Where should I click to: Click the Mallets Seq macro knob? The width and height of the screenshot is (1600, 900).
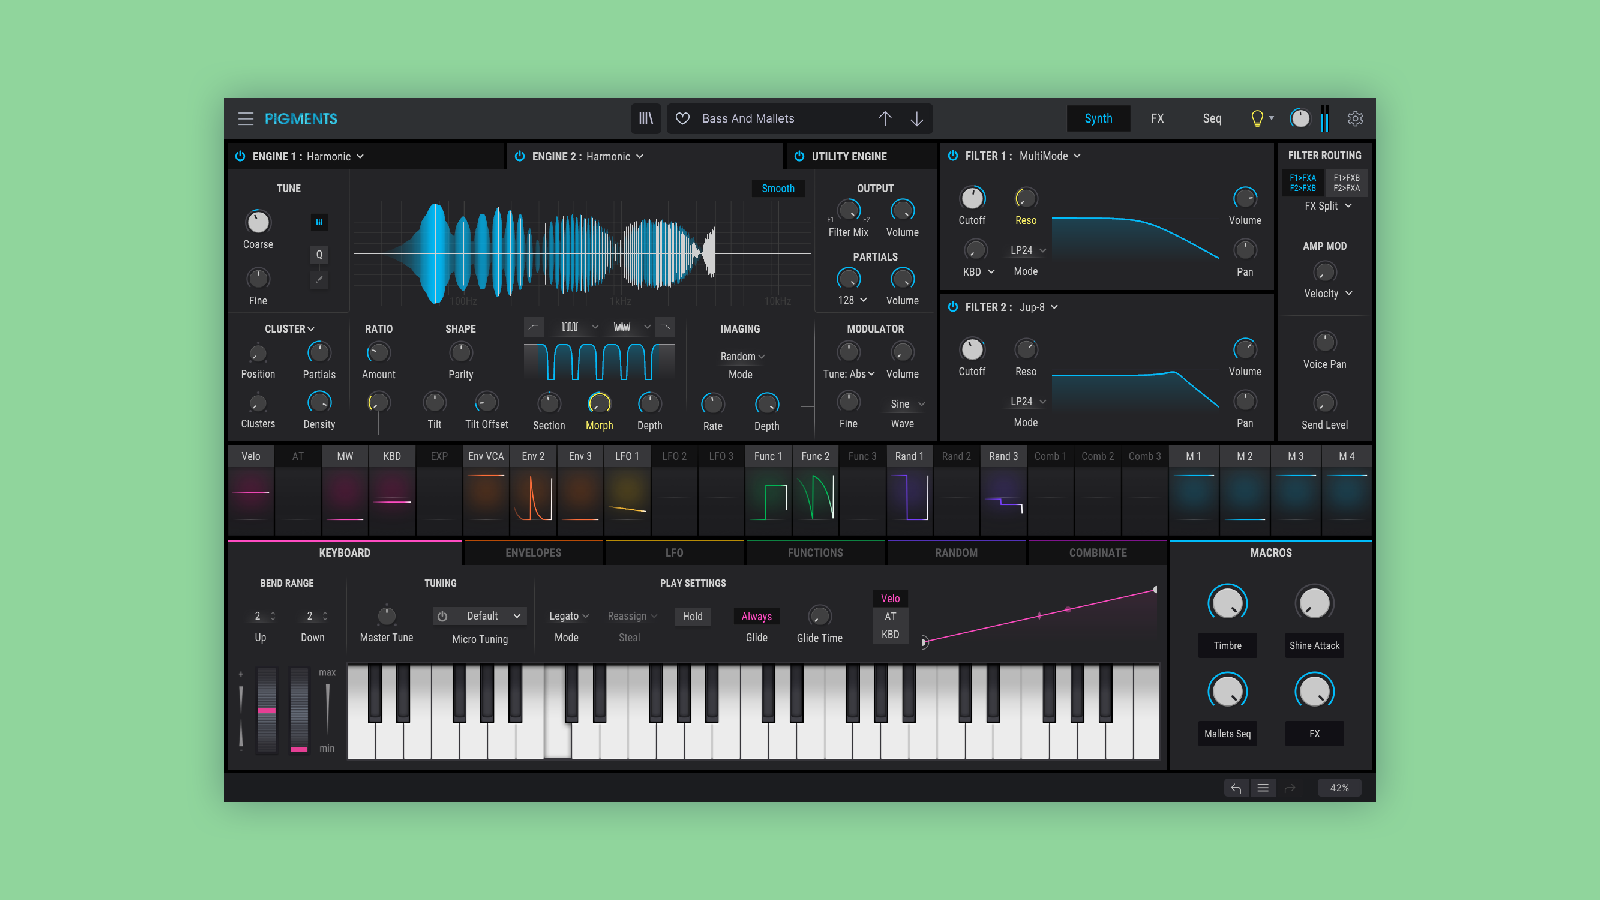click(x=1228, y=691)
